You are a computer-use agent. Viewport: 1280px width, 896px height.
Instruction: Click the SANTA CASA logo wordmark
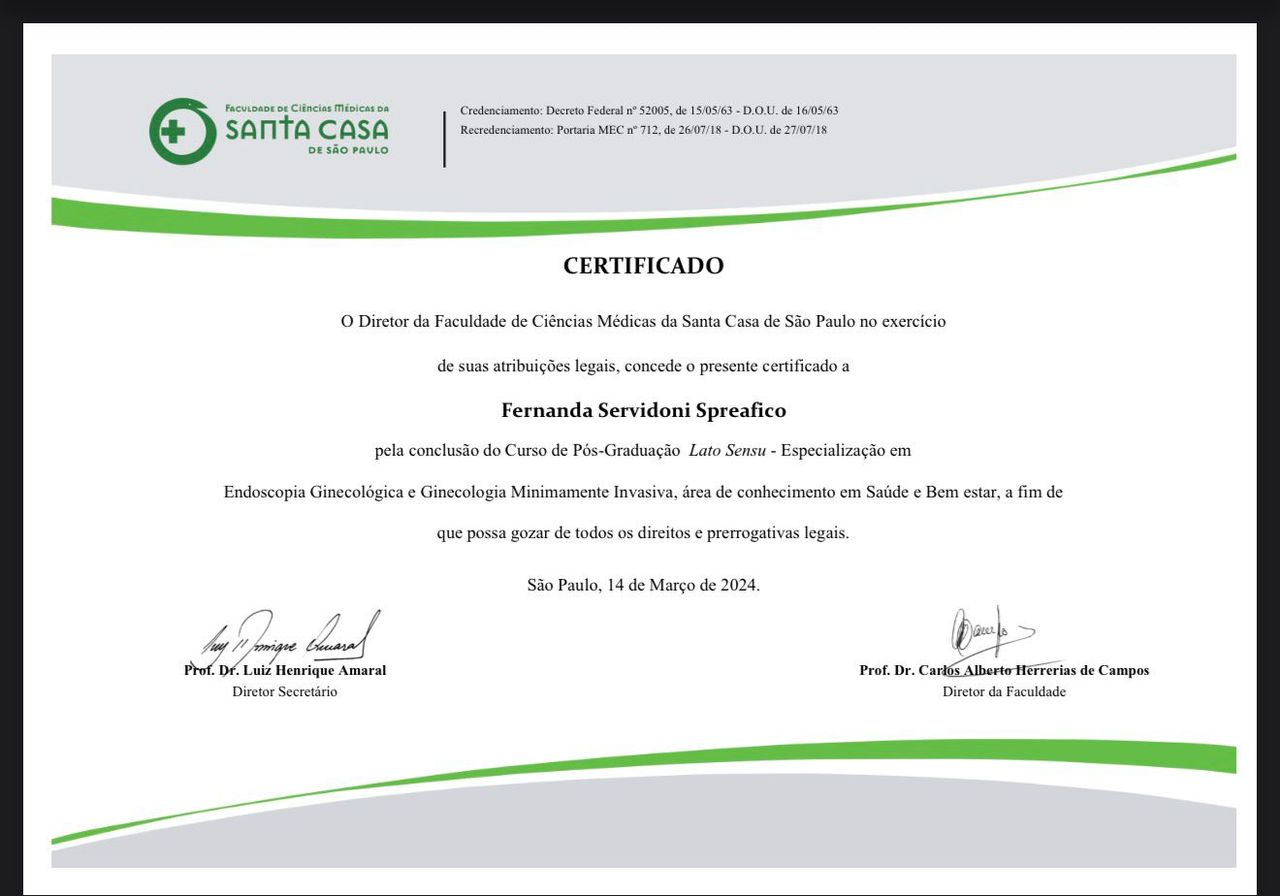306,129
